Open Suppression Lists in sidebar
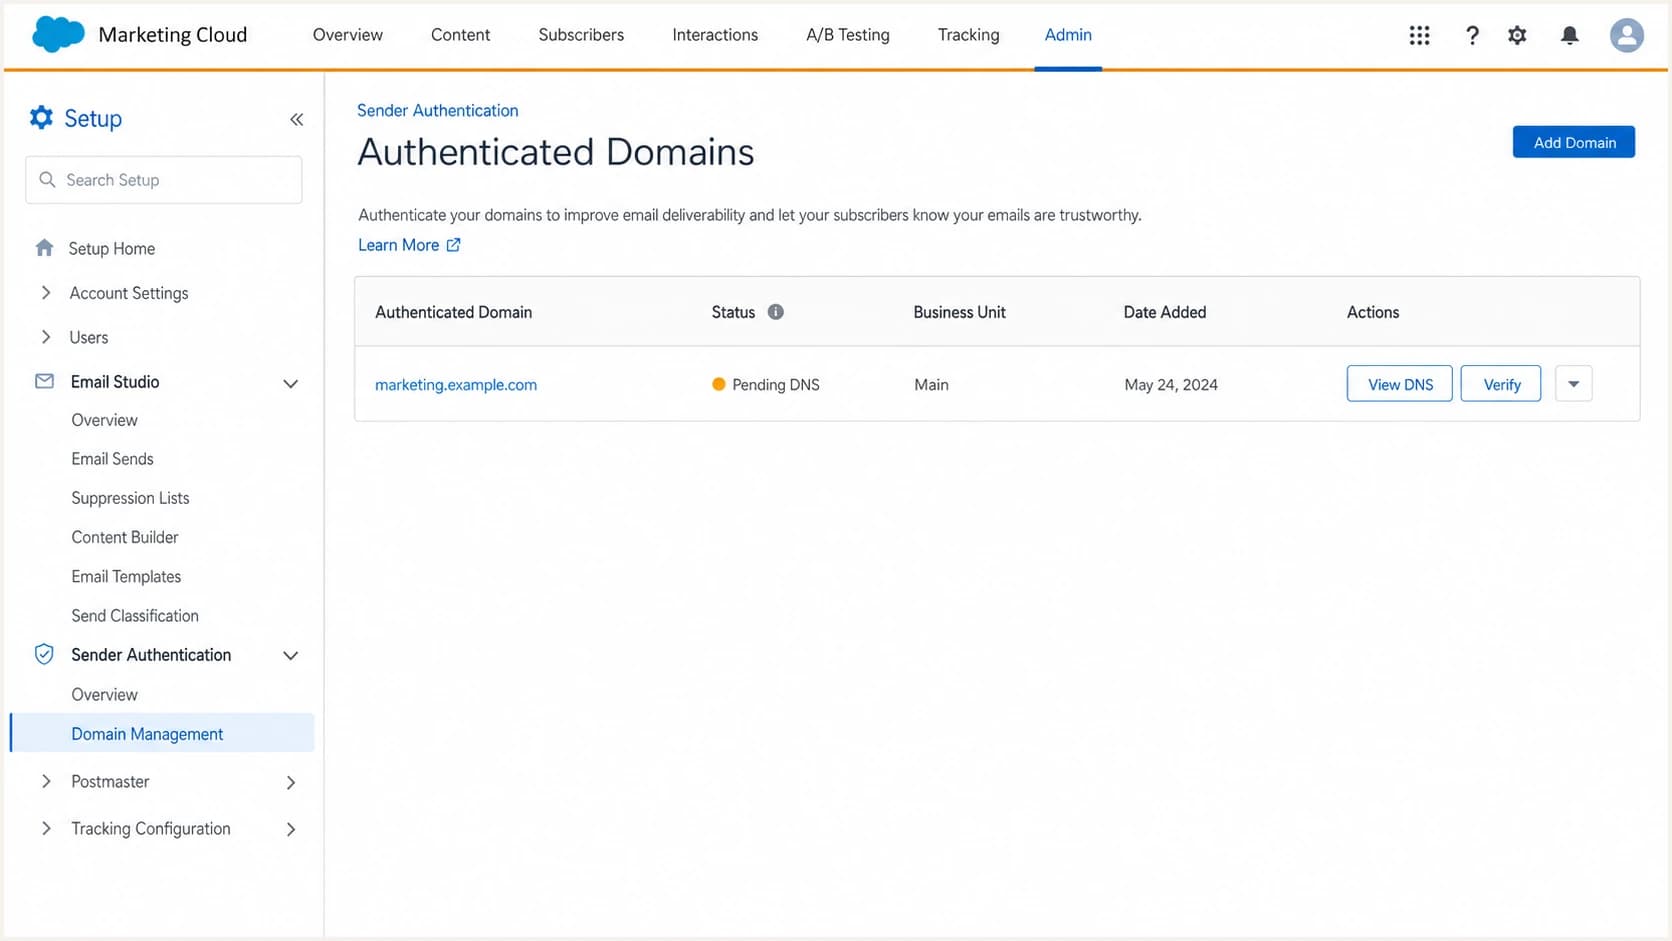This screenshot has width=1672, height=941. [x=130, y=498]
